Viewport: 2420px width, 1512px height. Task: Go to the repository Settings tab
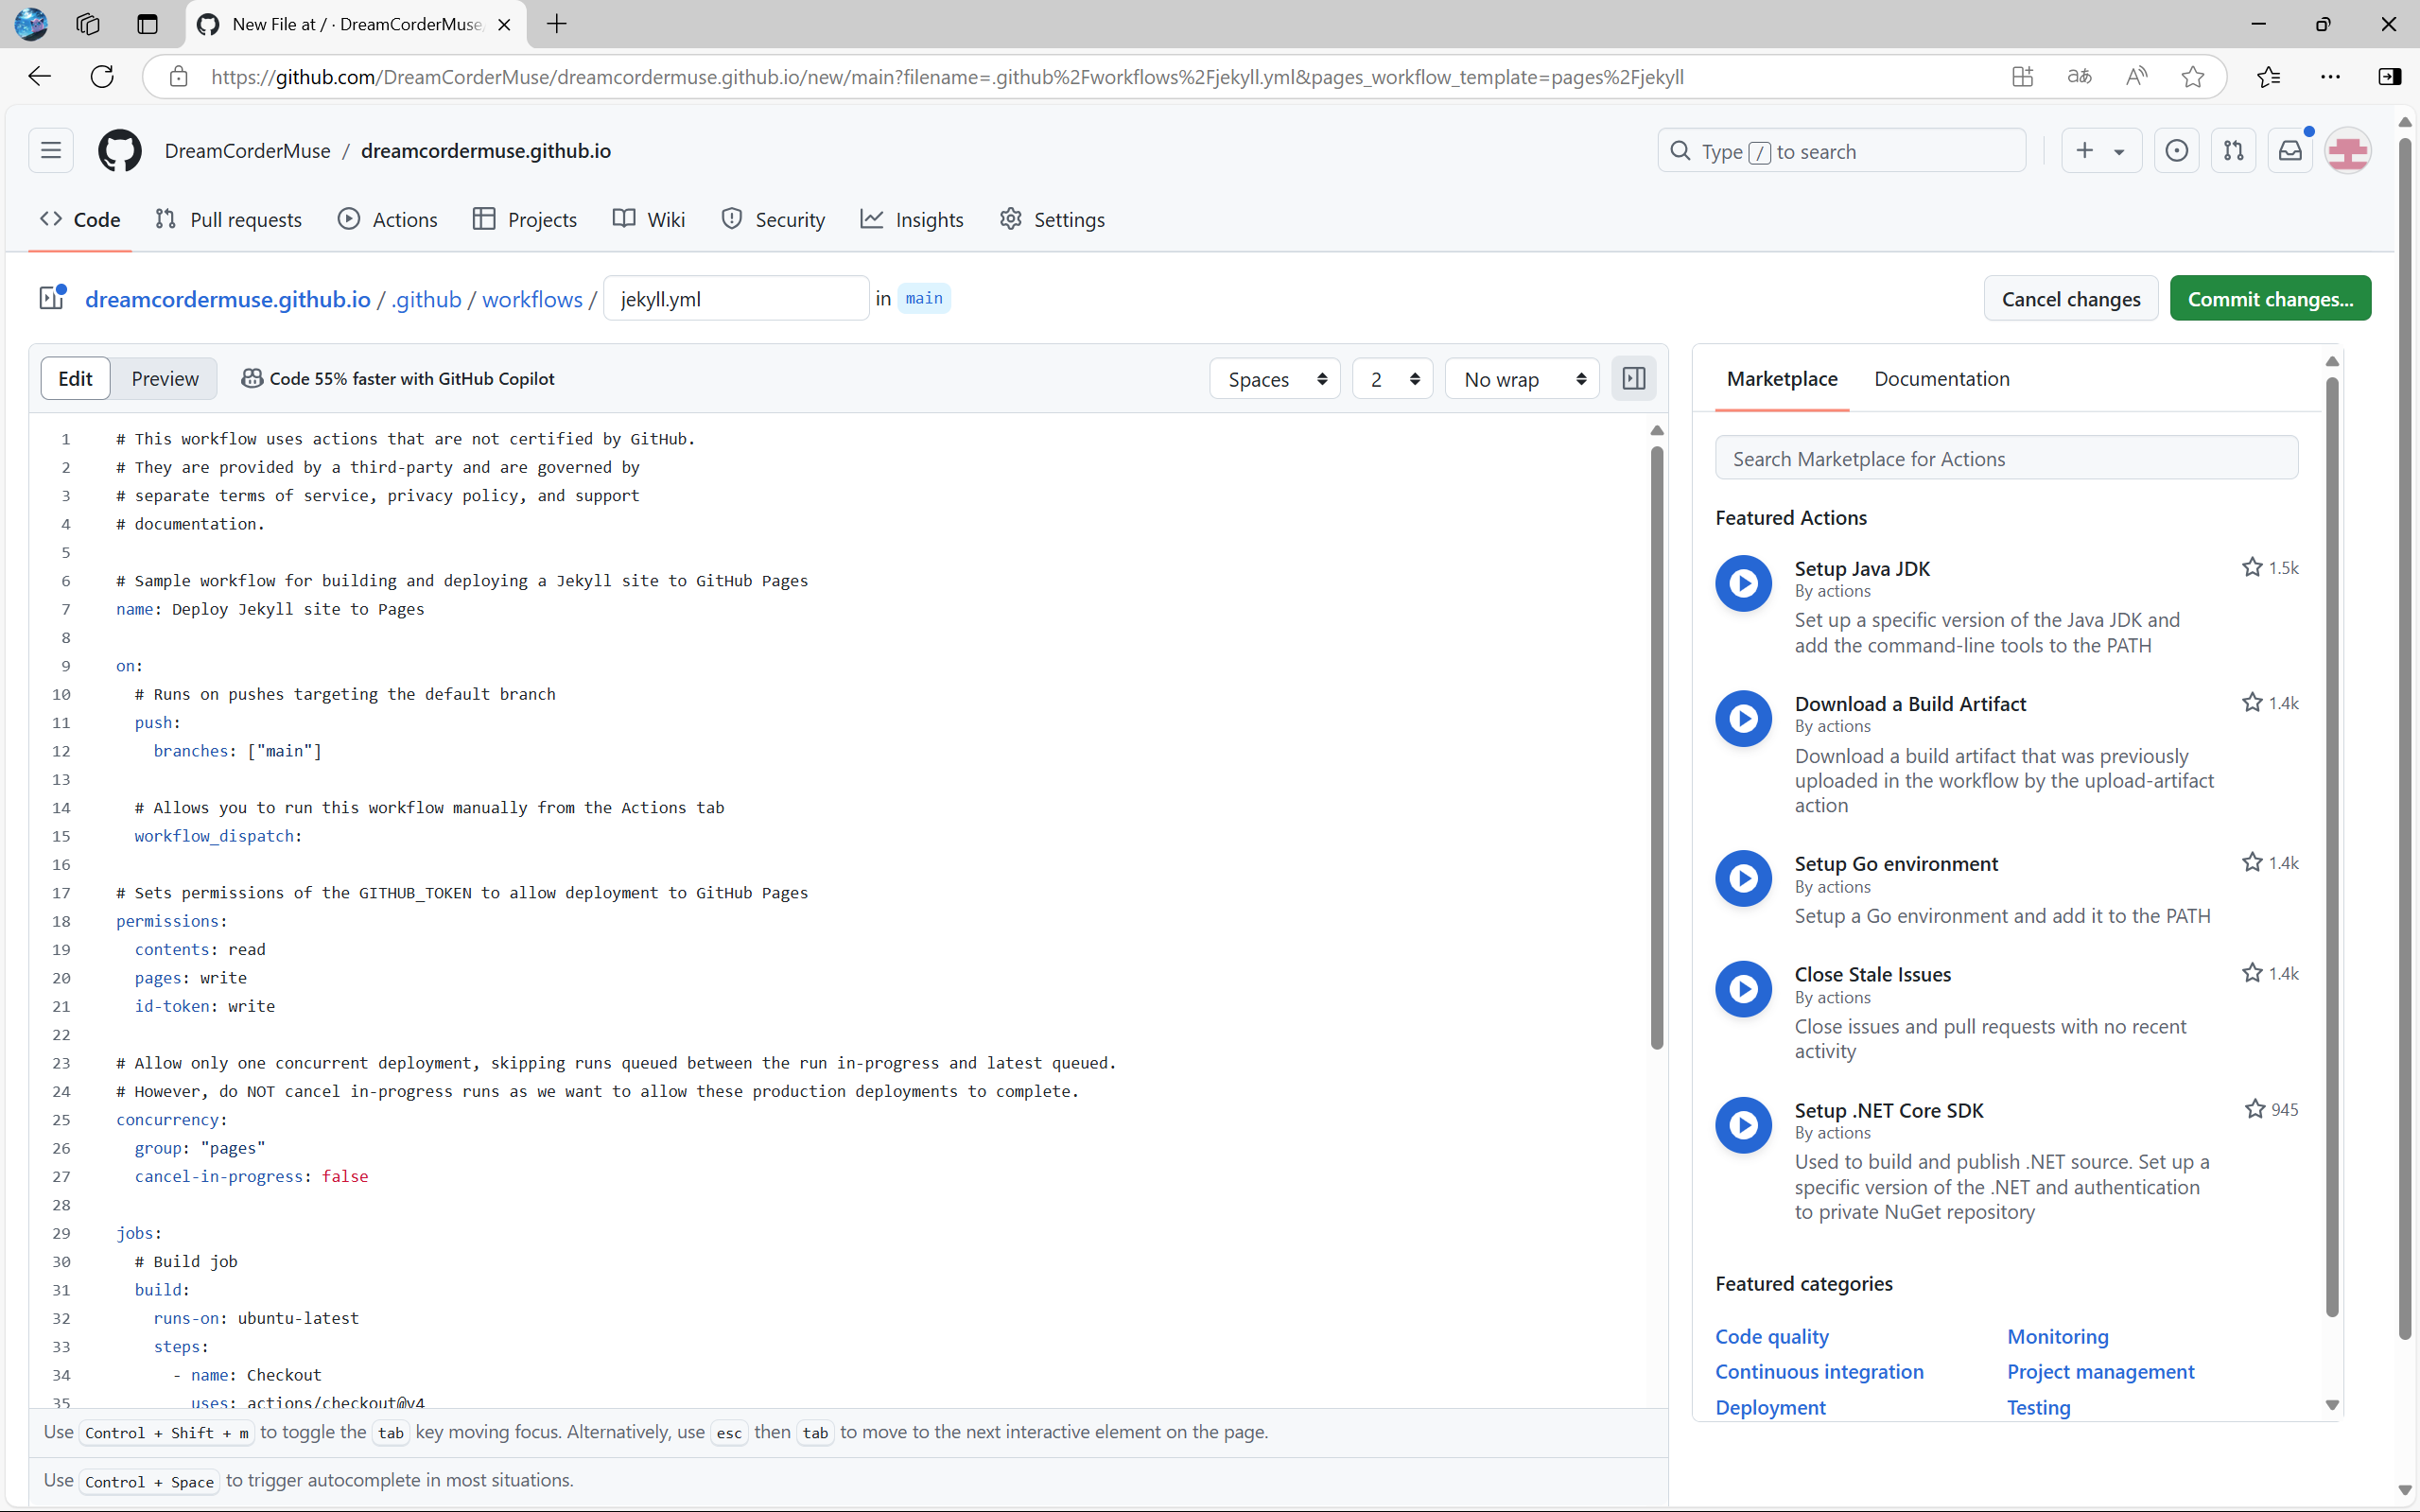pos(1052,219)
